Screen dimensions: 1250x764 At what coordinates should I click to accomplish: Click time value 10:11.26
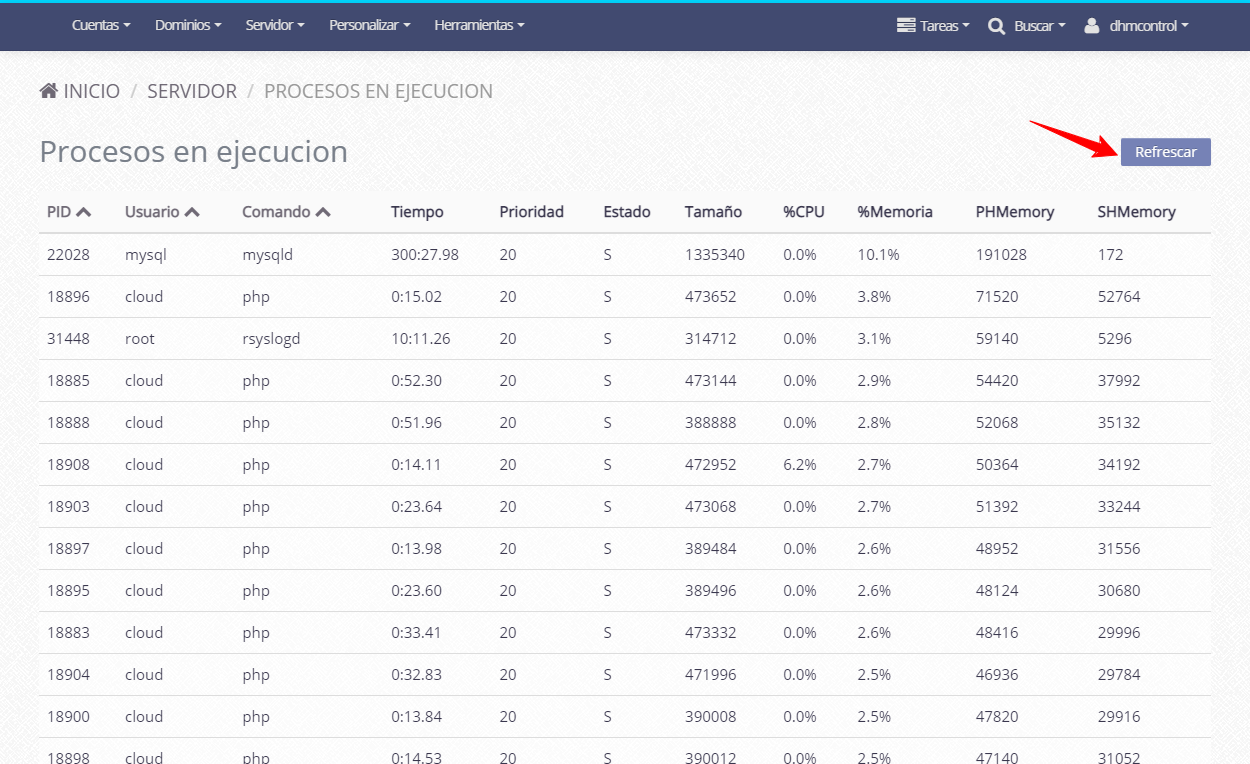(x=421, y=339)
